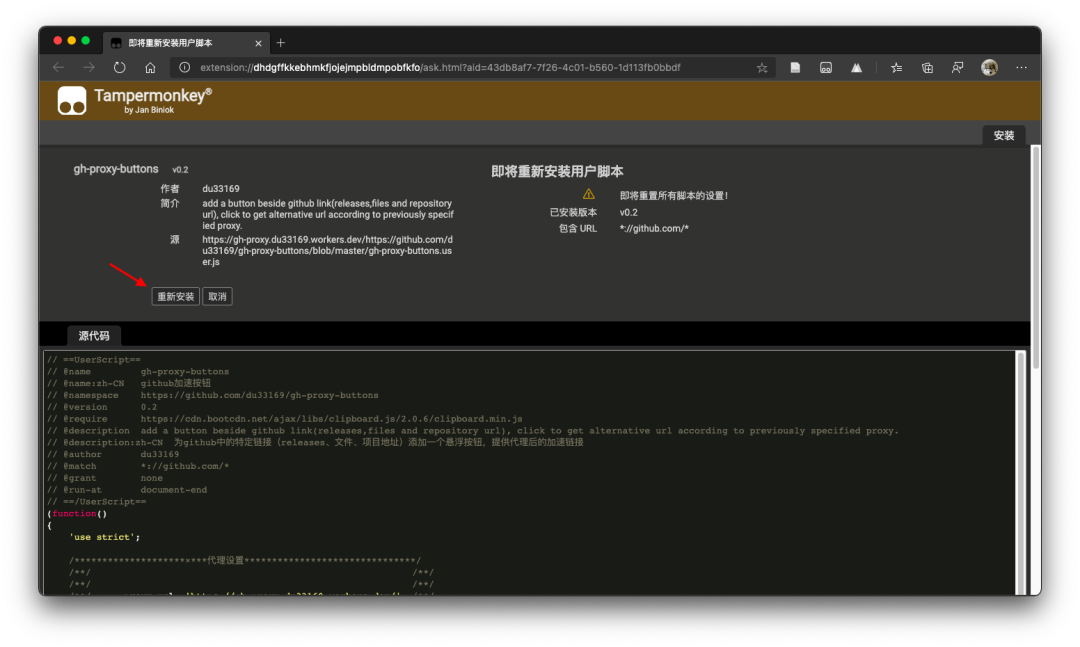
Task: Click the 已安装版本 v0.2 value
Action: tap(628, 212)
